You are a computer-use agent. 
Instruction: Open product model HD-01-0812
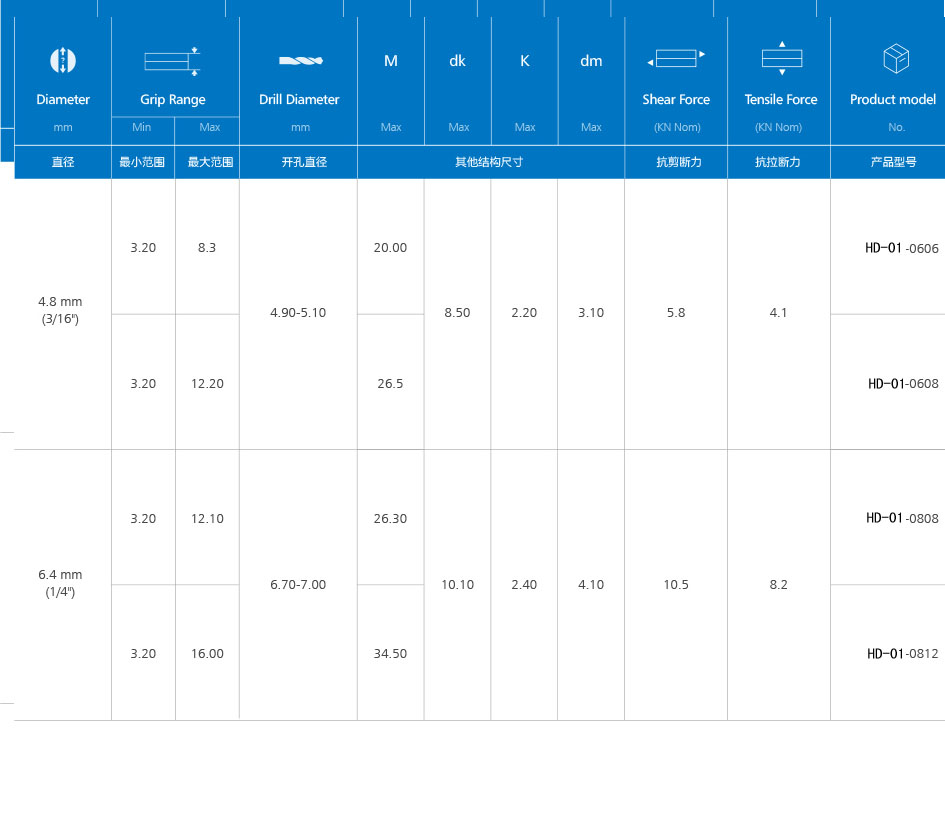(902, 654)
